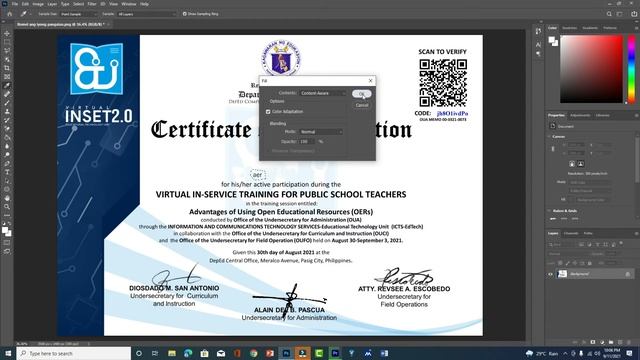
Task: Click the Home icon in options bar
Action: pos(9,14)
